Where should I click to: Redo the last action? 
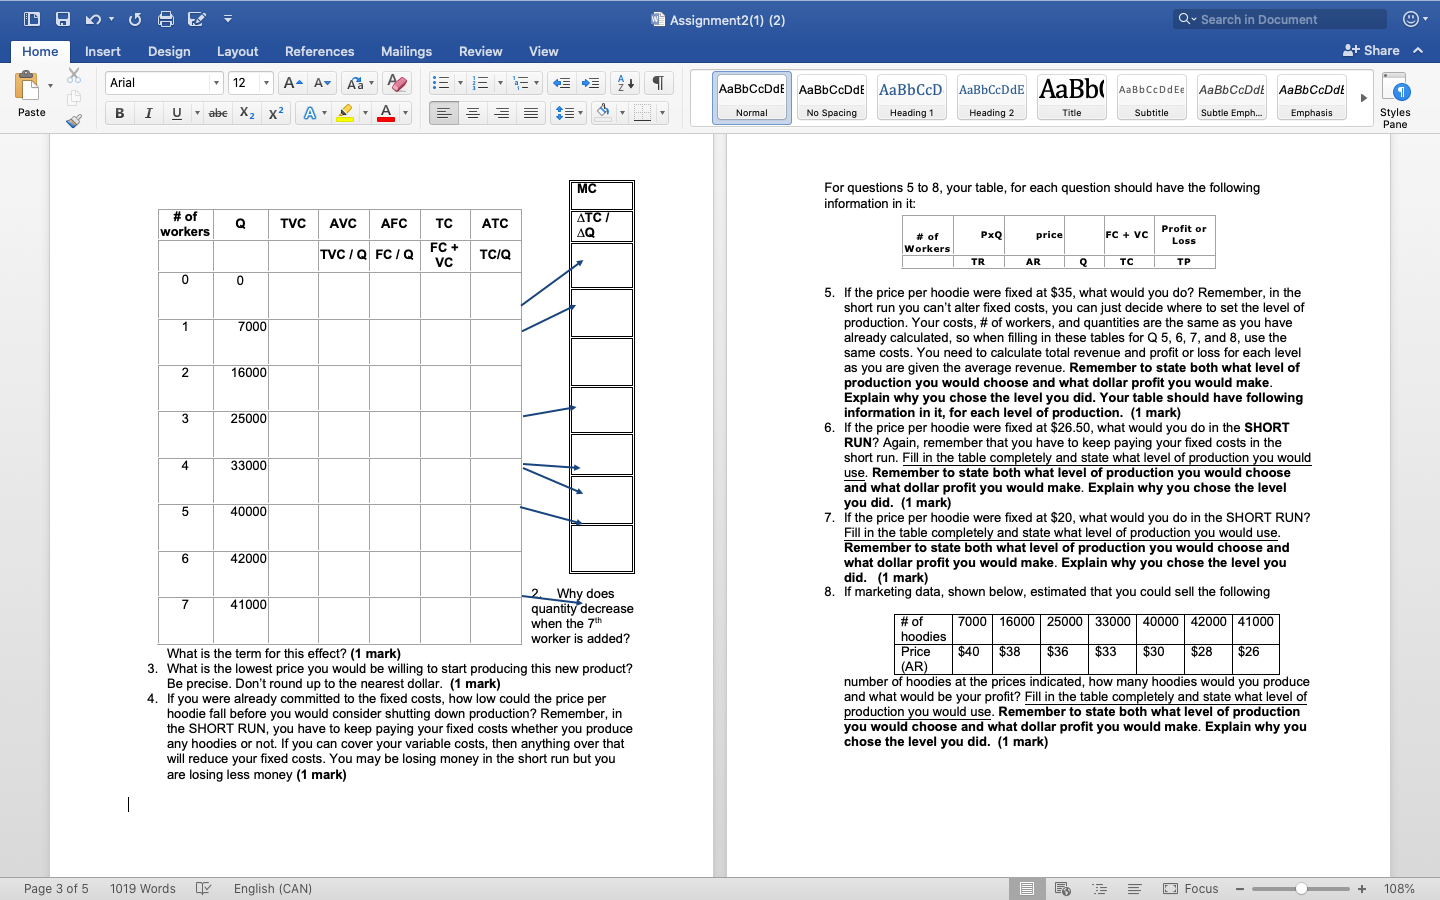tap(135, 19)
